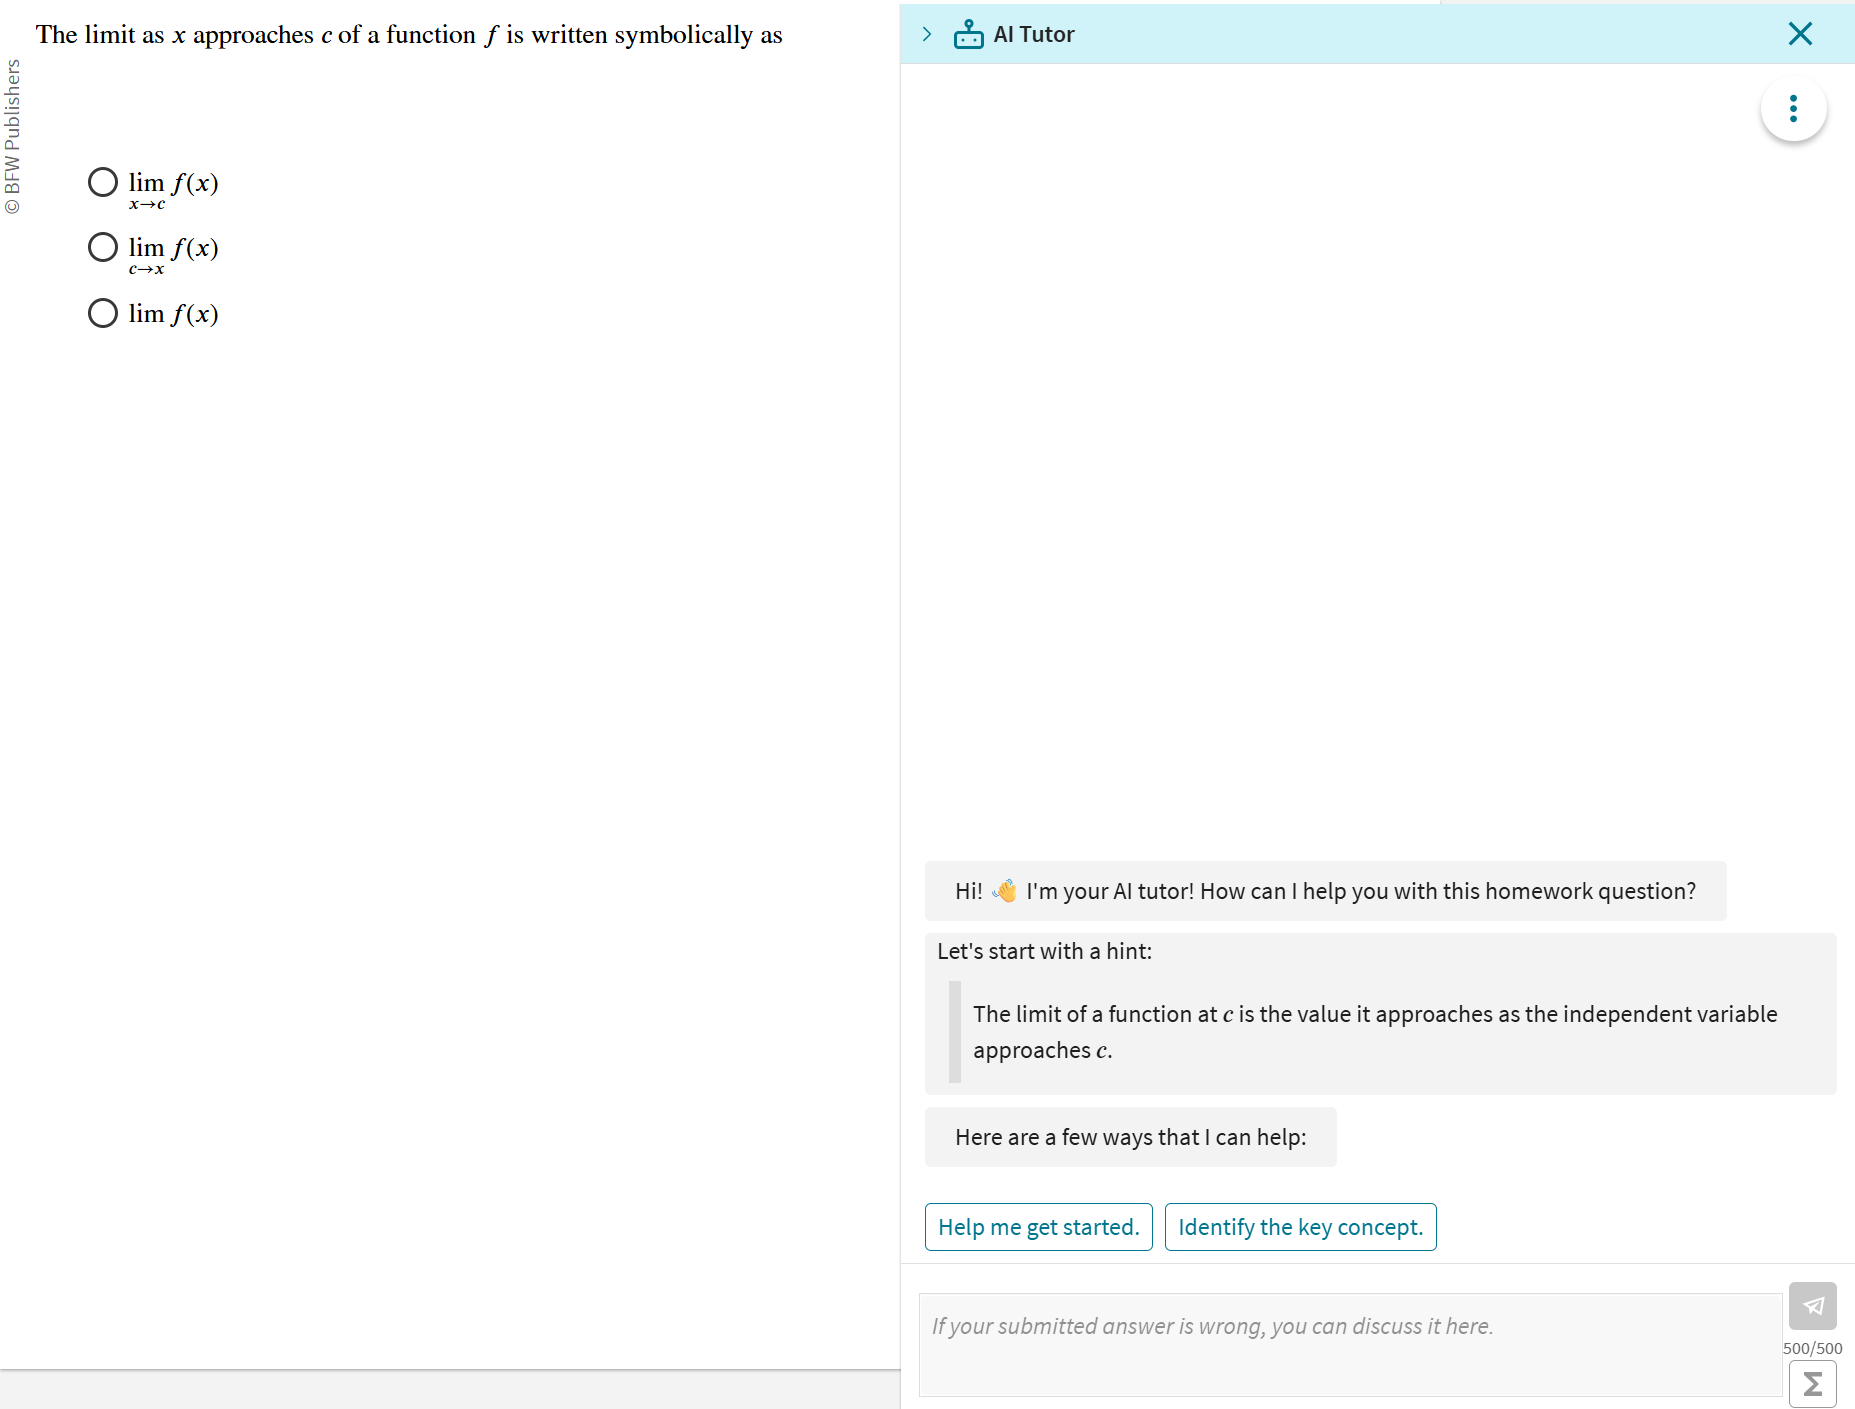Select the "lim x→c f(x)" answer option
Viewport: 1855px width, 1409px height.
[x=102, y=181]
